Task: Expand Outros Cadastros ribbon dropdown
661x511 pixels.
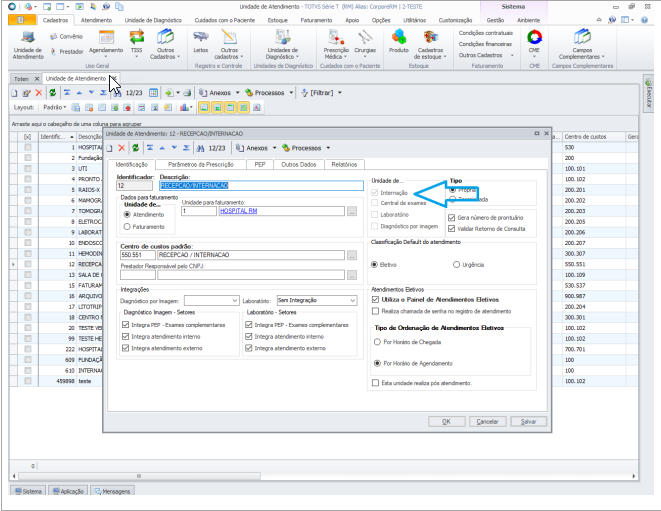Action: pos(486,55)
